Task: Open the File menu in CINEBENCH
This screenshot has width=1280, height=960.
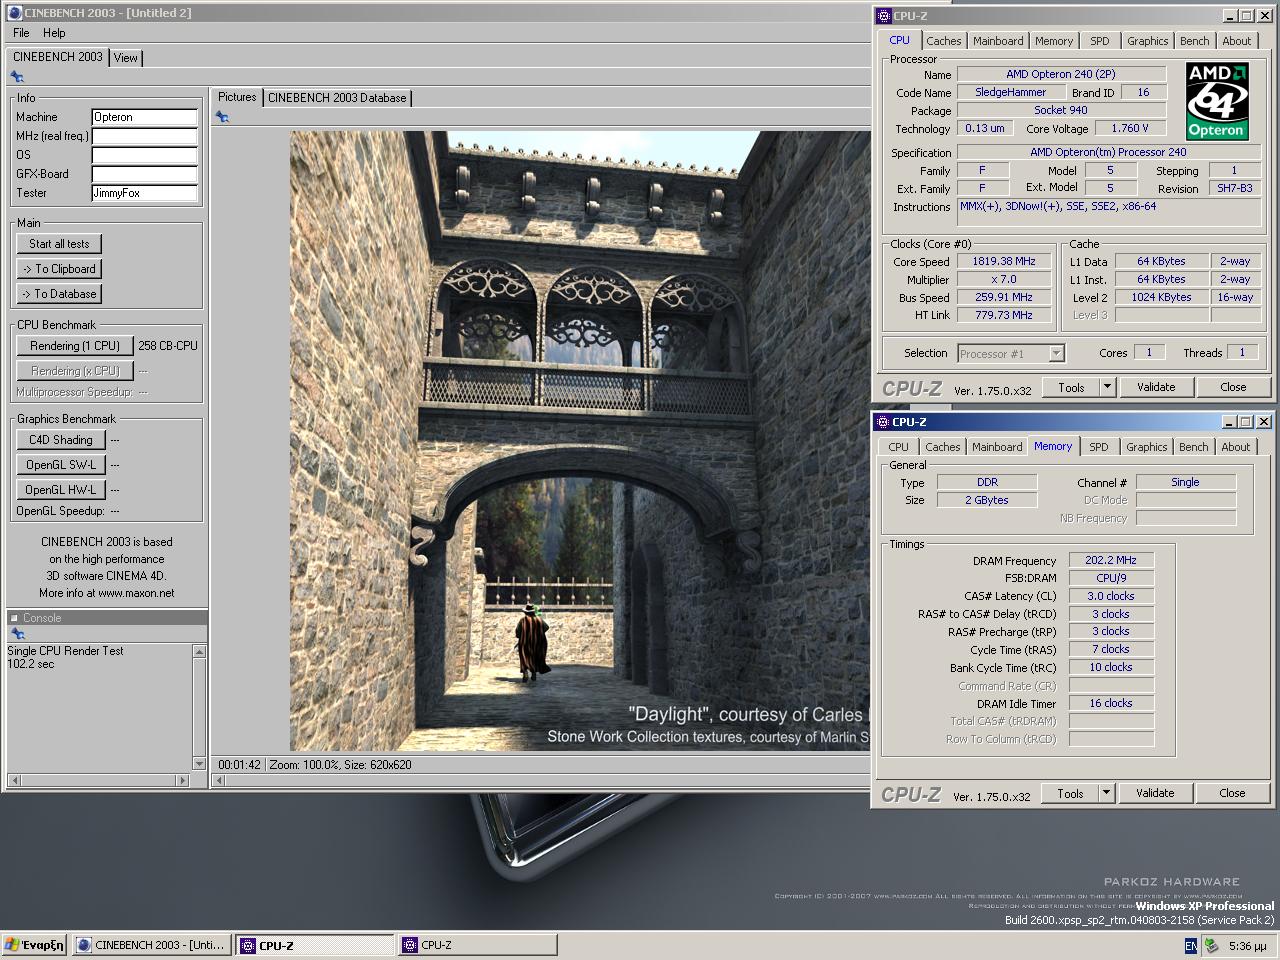Action: click(21, 33)
